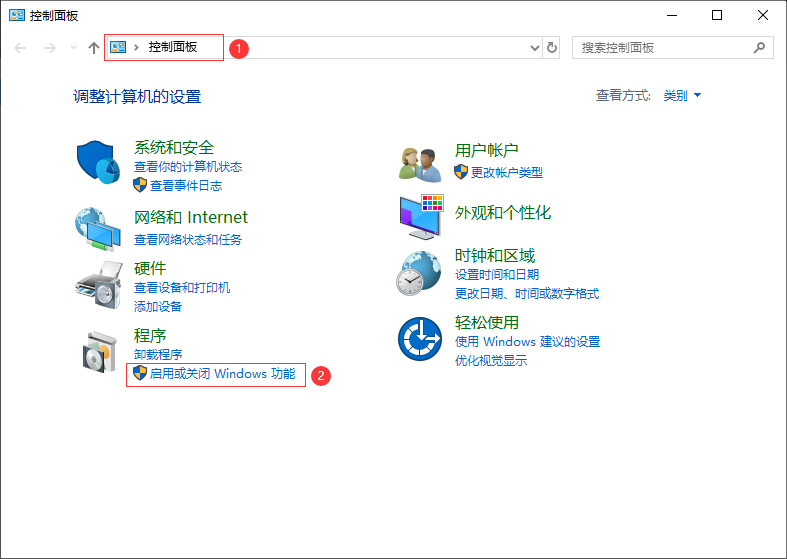Click the forward navigation arrow

pos(49,48)
